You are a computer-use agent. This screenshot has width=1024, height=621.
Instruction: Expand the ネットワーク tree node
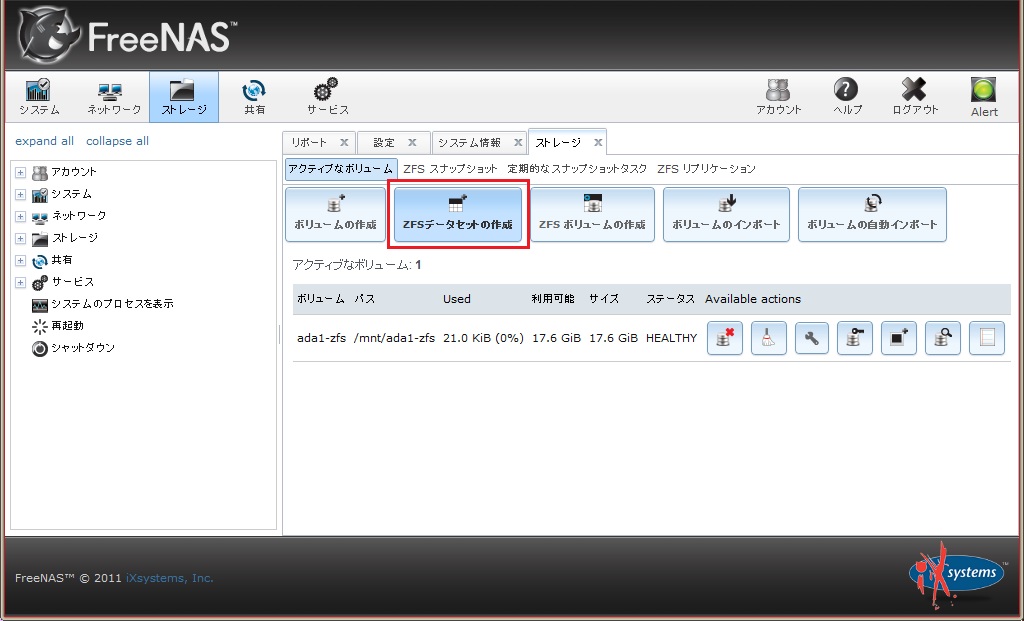[21, 216]
